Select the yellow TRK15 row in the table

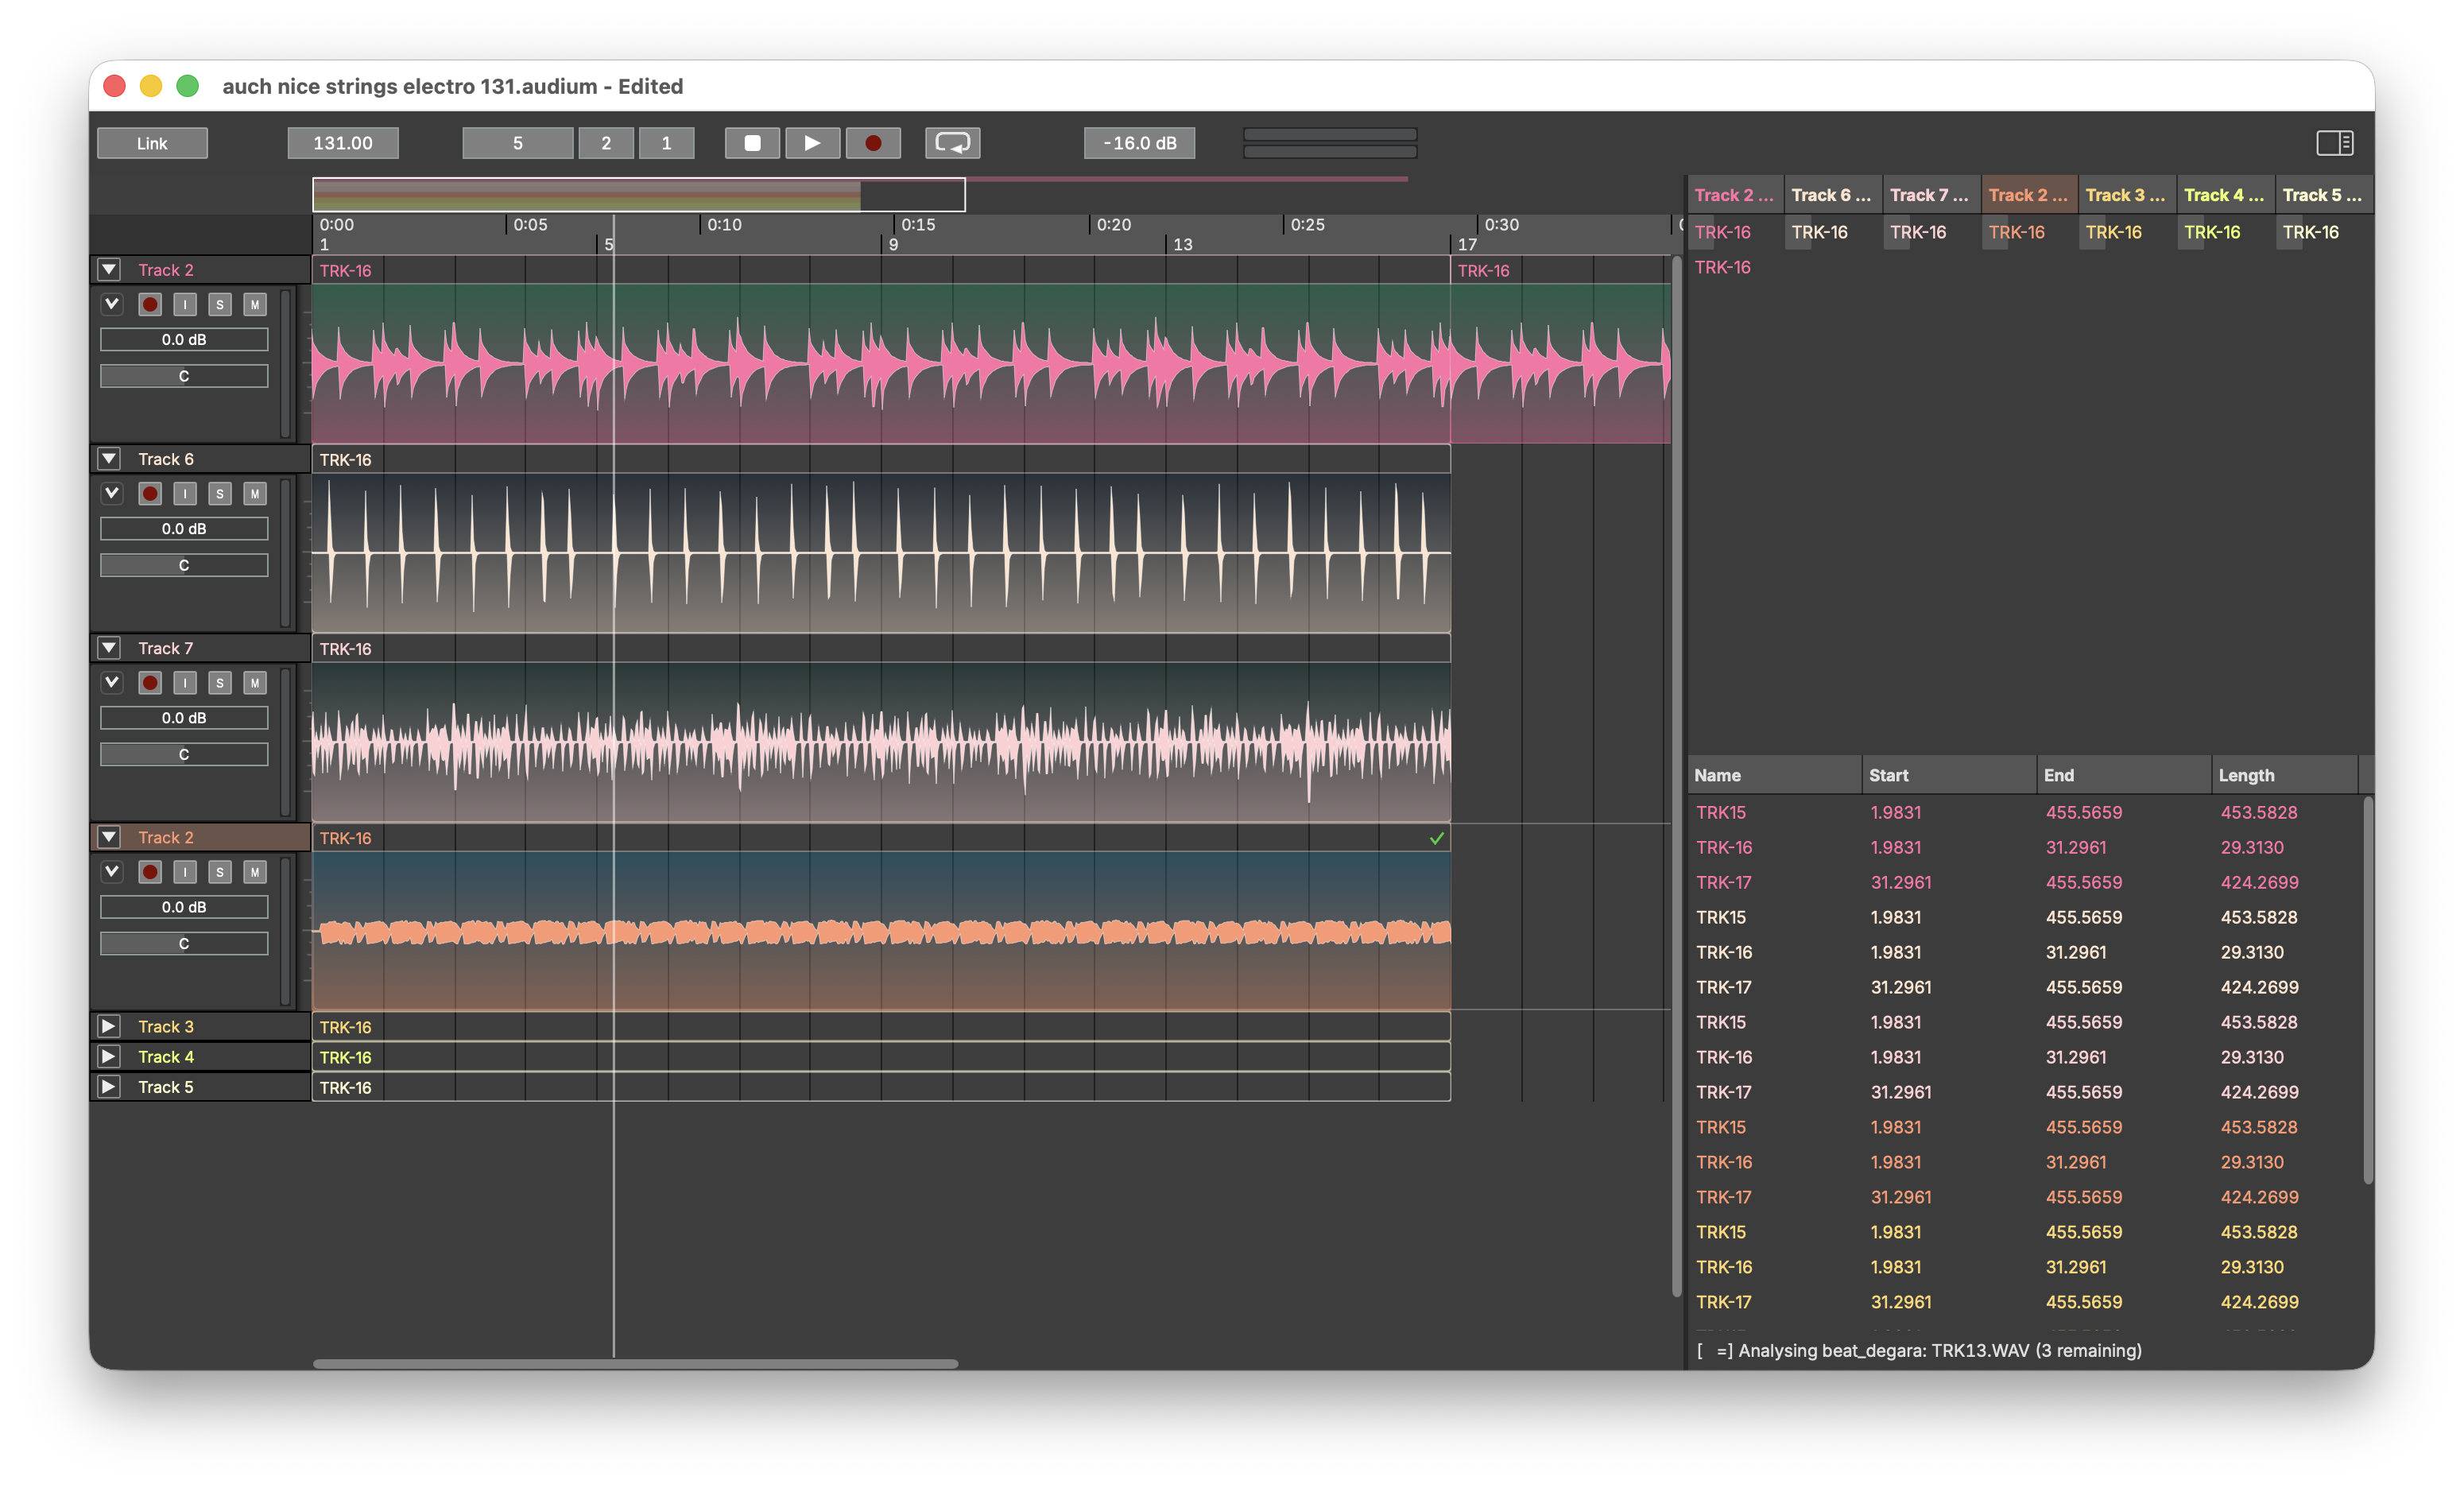pyautogui.click(x=2024, y=1232)
